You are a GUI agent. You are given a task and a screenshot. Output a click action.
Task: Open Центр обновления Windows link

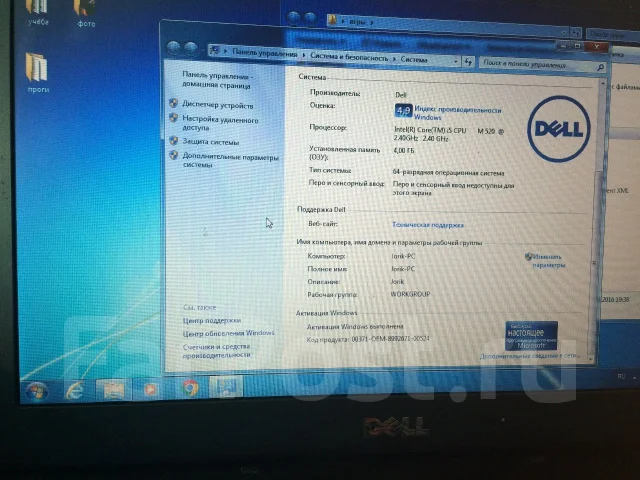coord(229,333)
